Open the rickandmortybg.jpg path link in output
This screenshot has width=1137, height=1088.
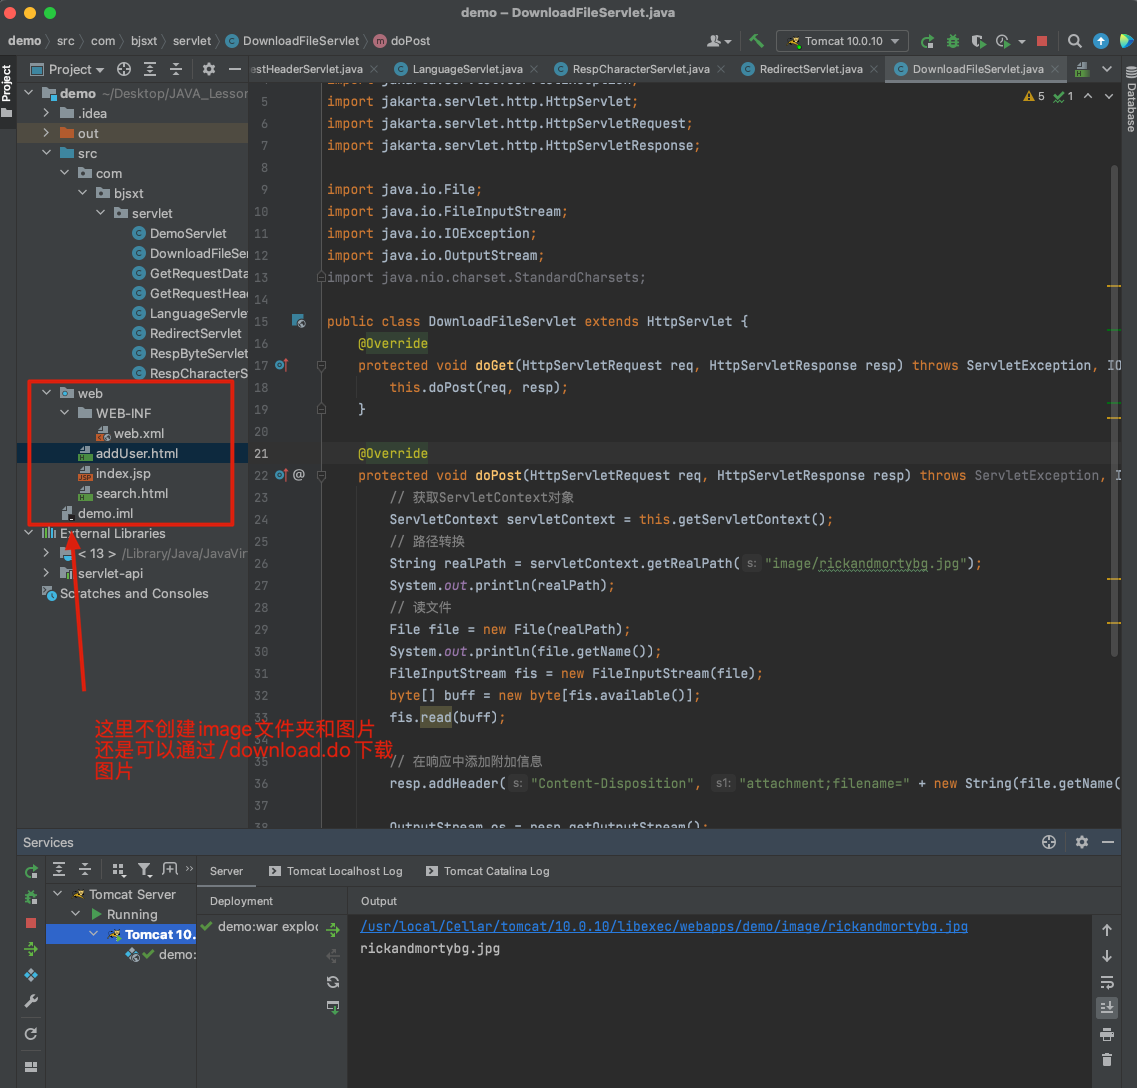[x=663, y=926]
